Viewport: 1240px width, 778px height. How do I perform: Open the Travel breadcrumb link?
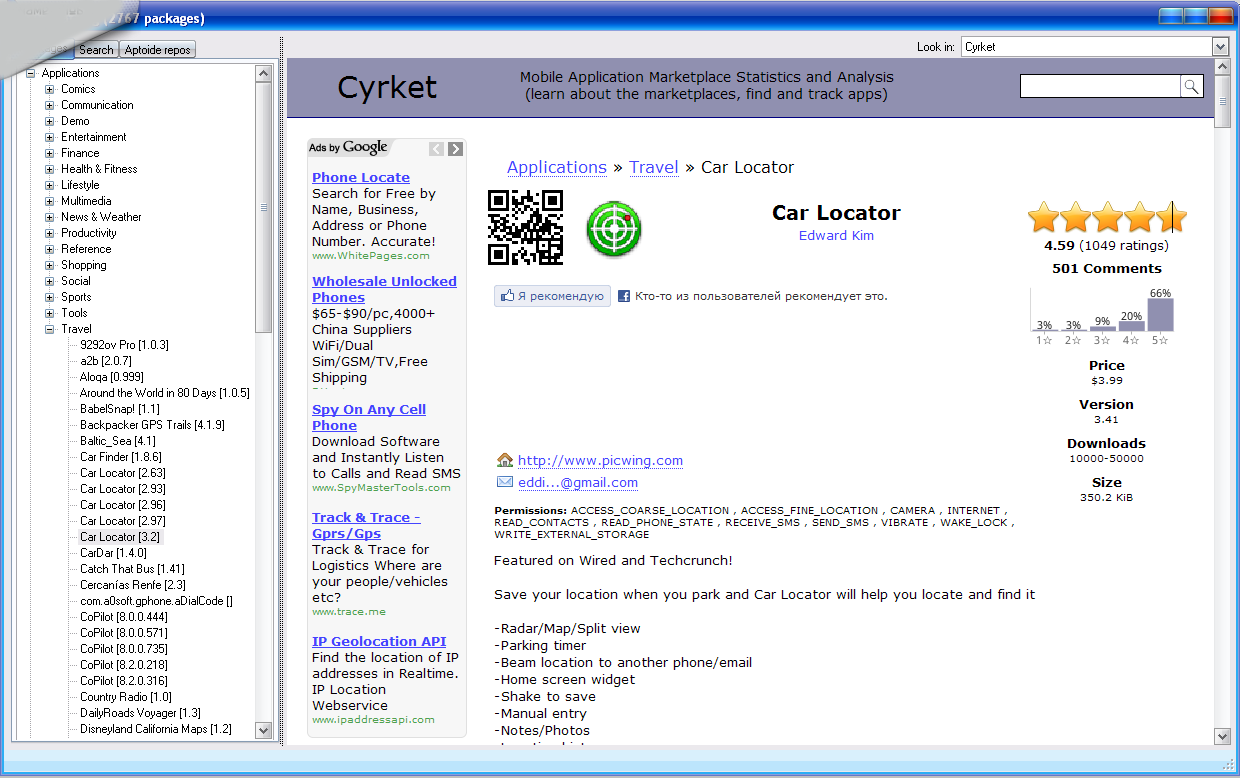(654, 167)
